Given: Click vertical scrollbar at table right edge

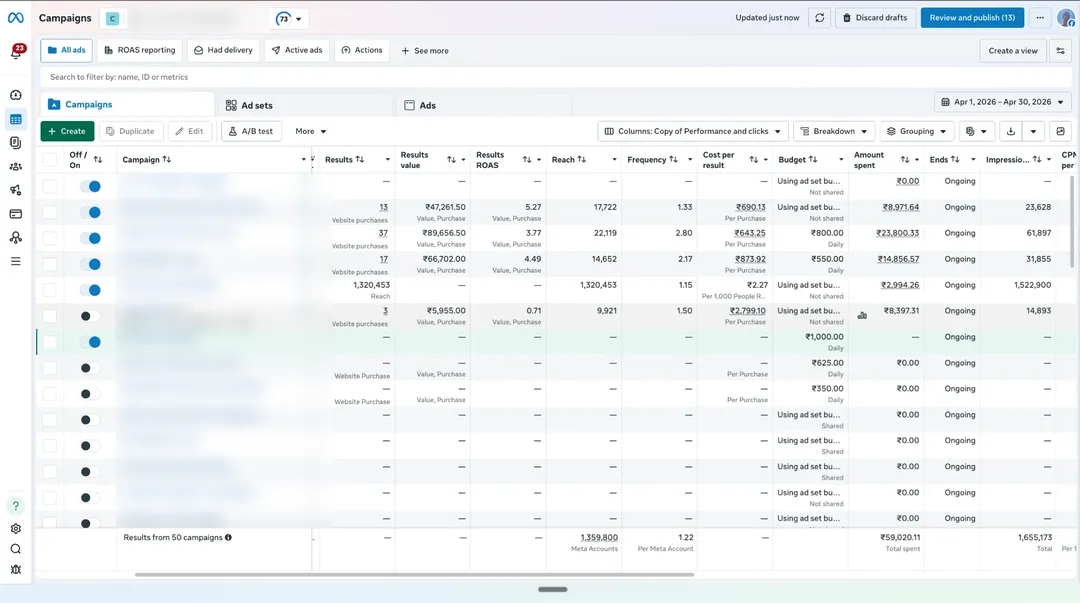Looking at the screenshot, I should [1071, 221].
